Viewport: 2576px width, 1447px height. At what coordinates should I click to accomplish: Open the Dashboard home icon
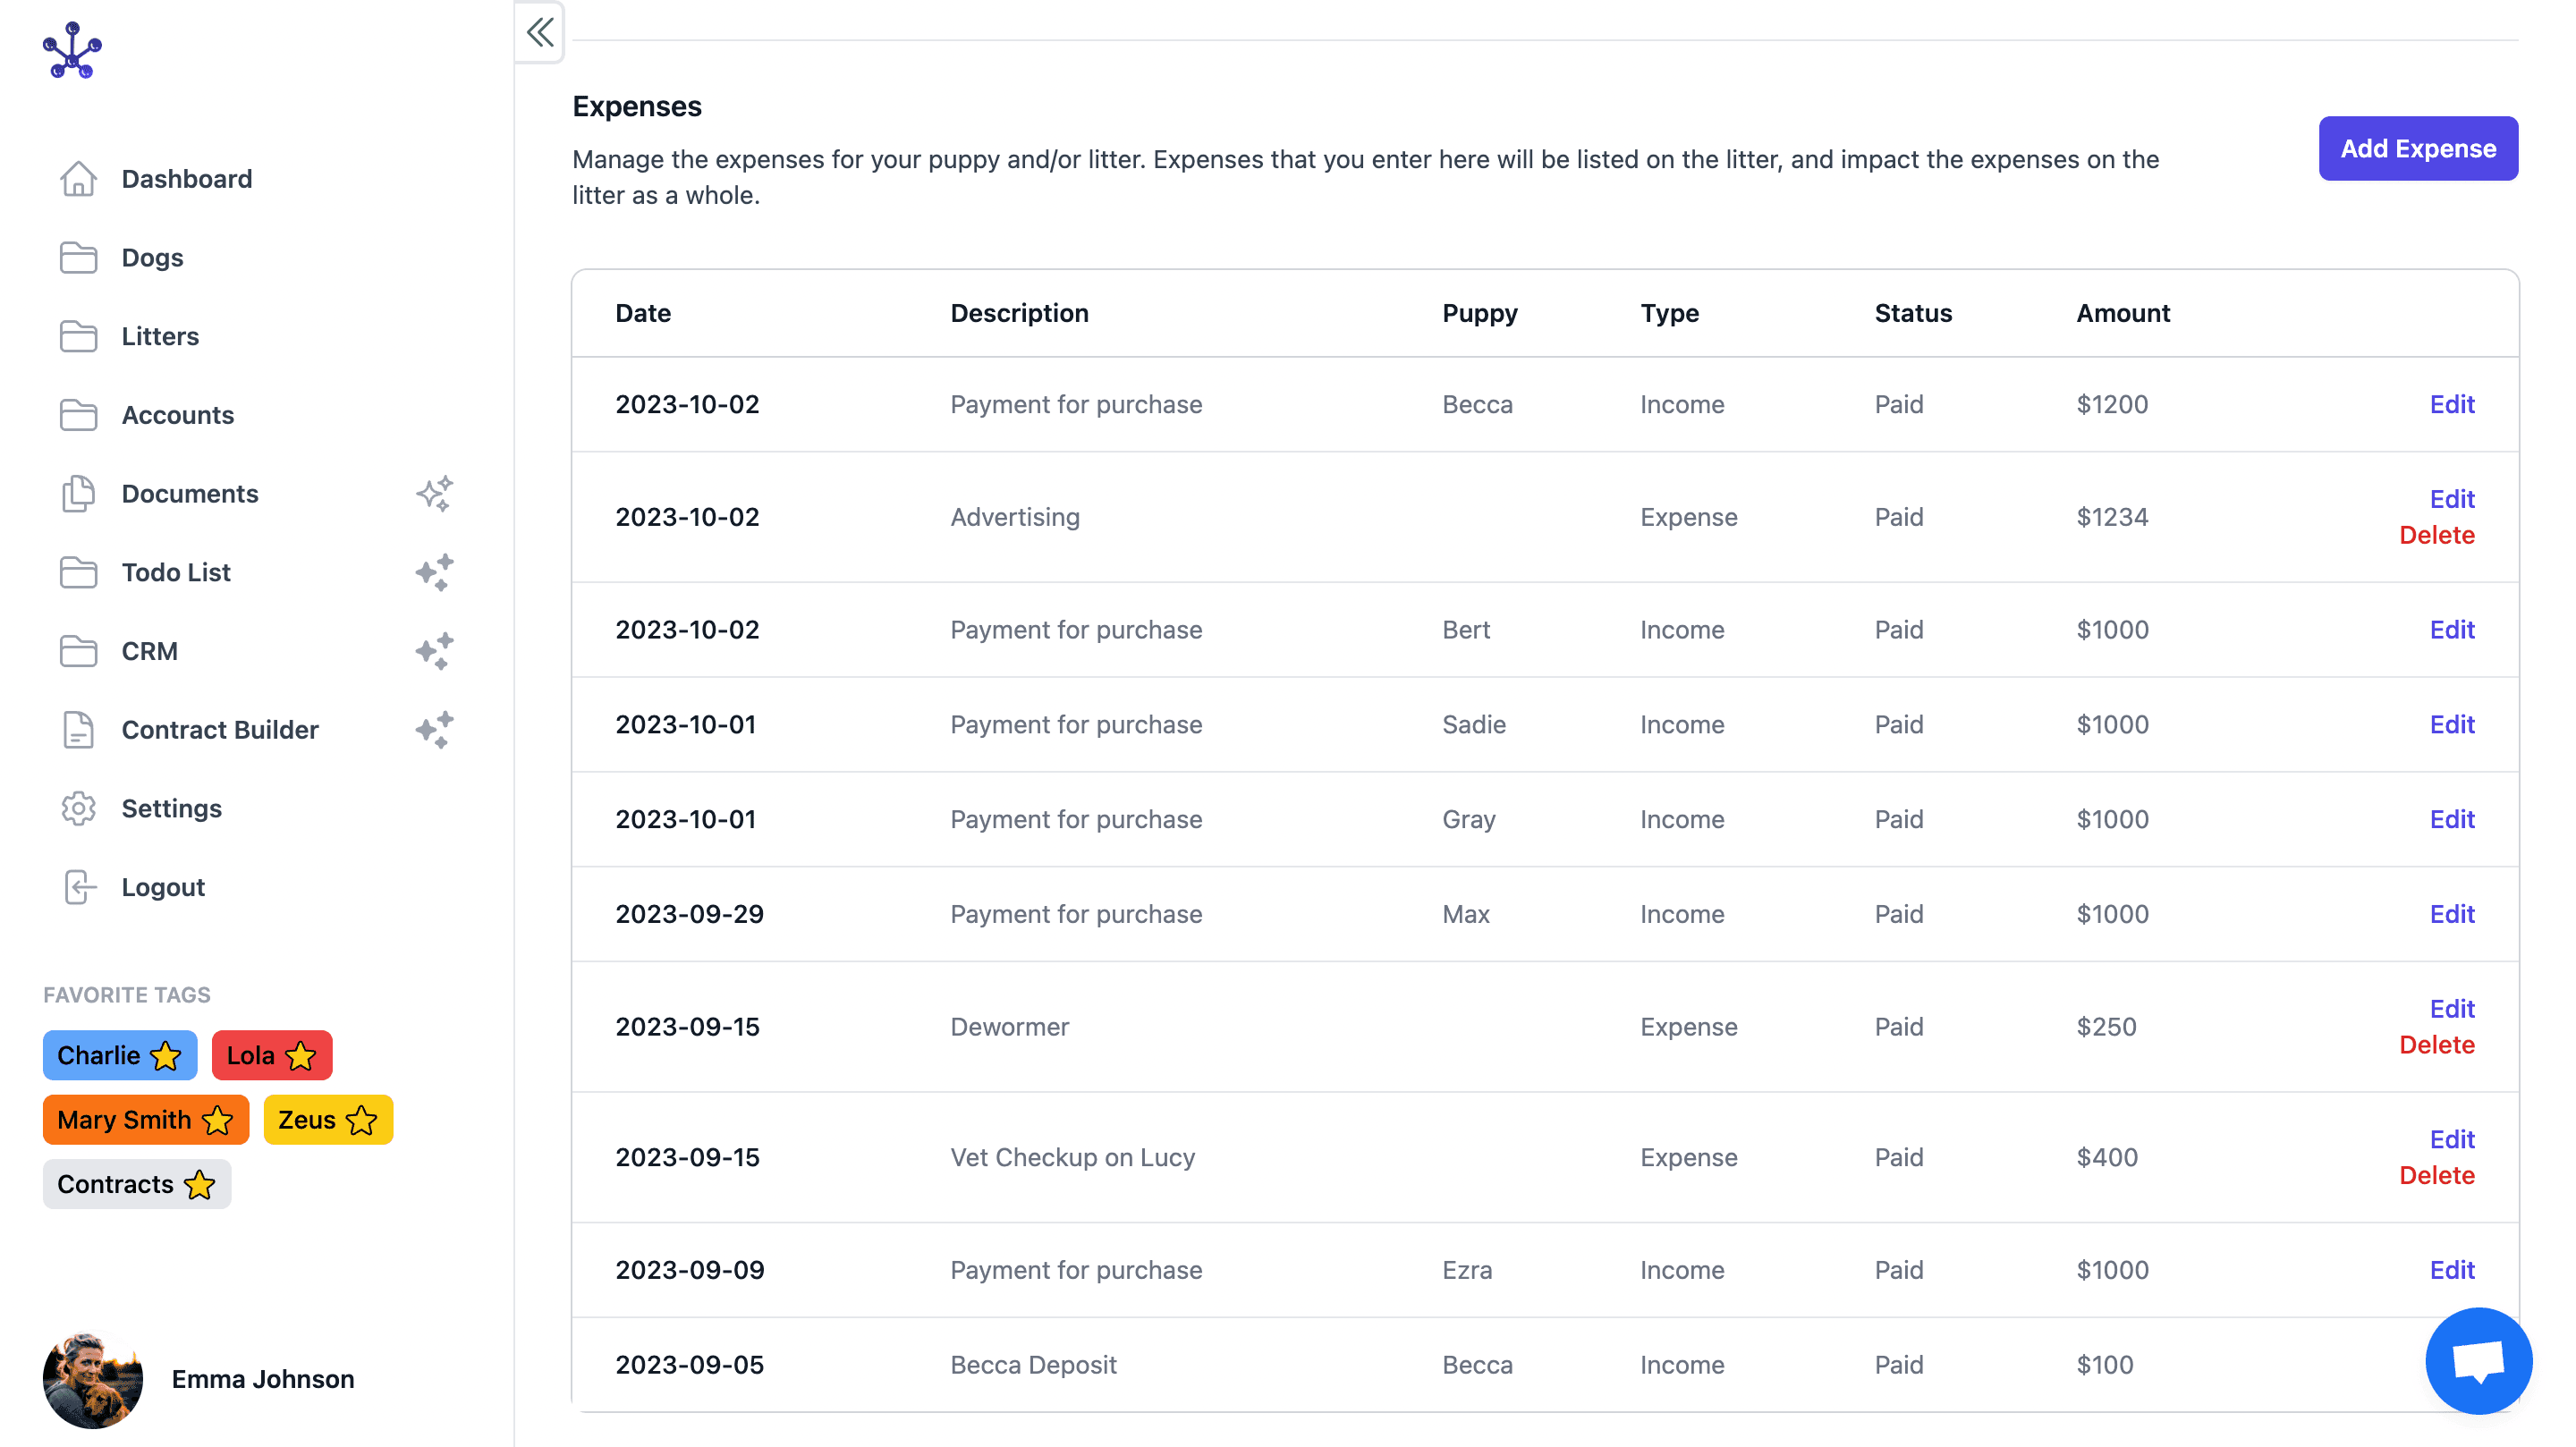pyautogui.click(x=78, y=178)
